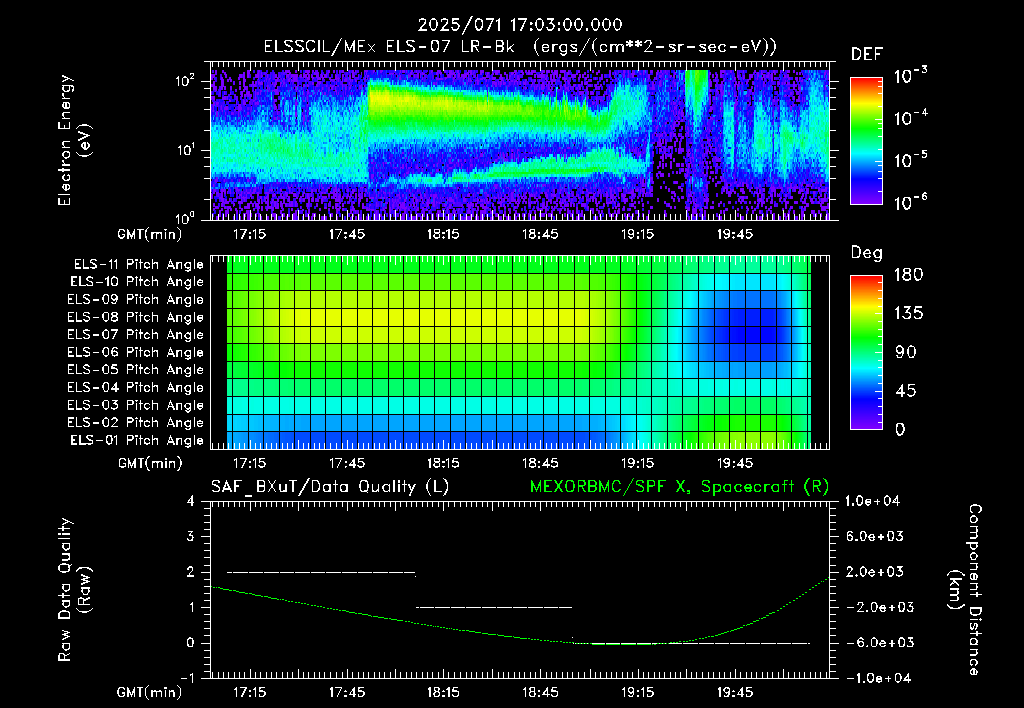Select ELS-03 Pitch Angle row label
Image resolution: width=1024 pixels, height=708 pixels.
135,405
